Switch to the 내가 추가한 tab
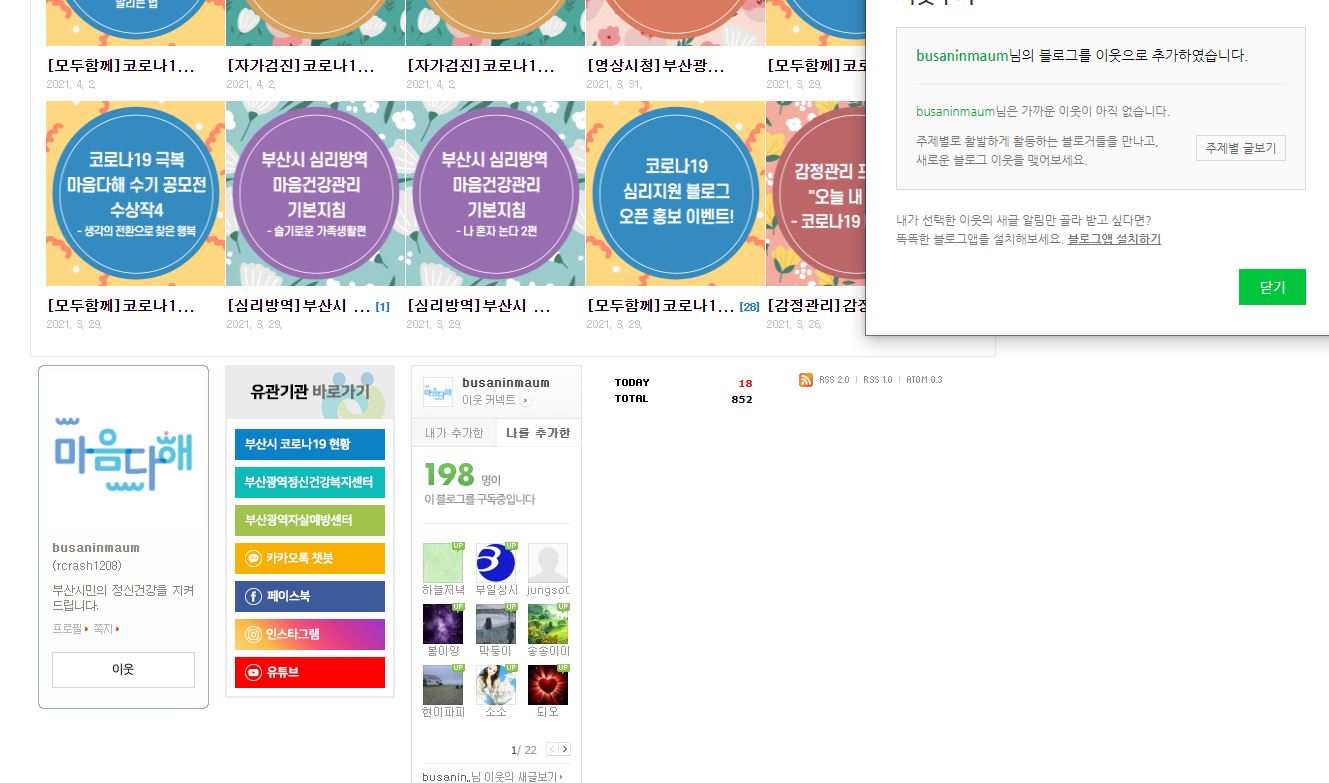This screenshot has width=1329, height=783. pos(454,433)
